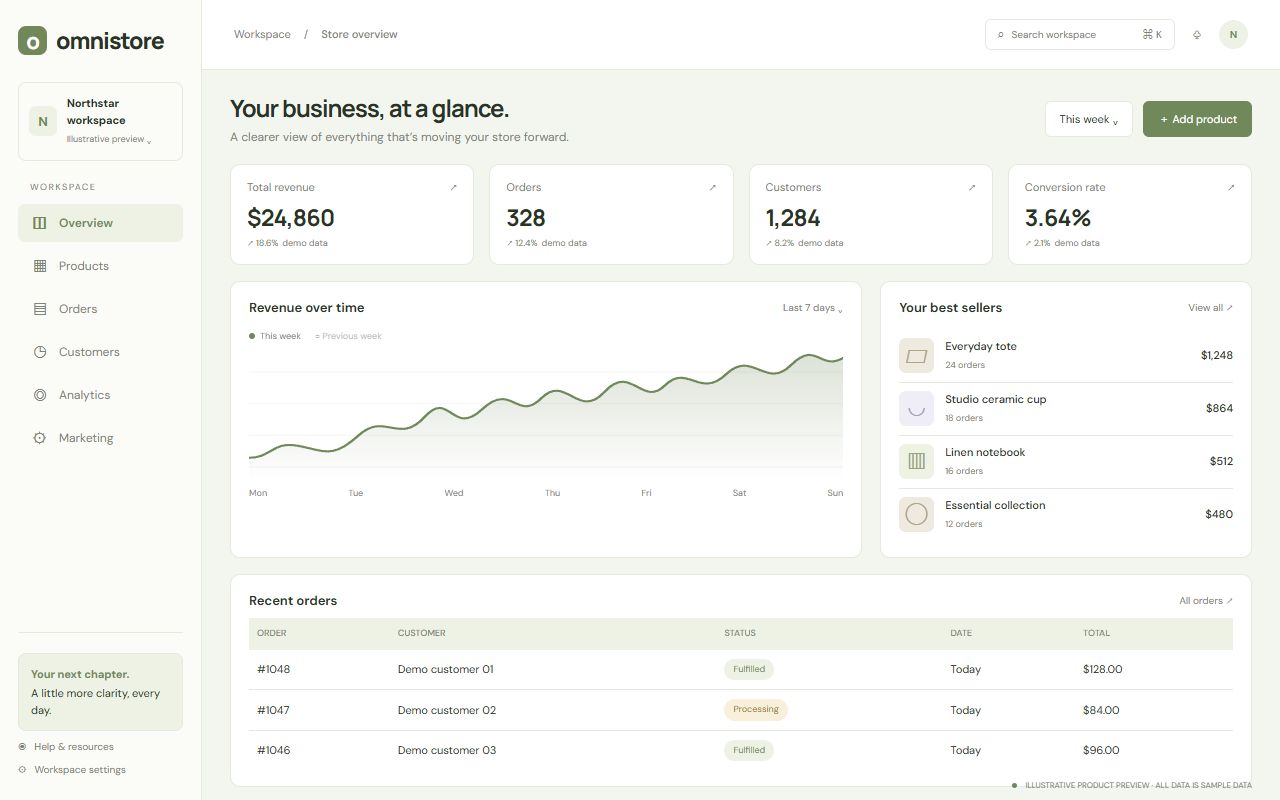This screenshot has width=1280, height=800.
Task: Click the Add product button
Action: tap(1197, 119)
